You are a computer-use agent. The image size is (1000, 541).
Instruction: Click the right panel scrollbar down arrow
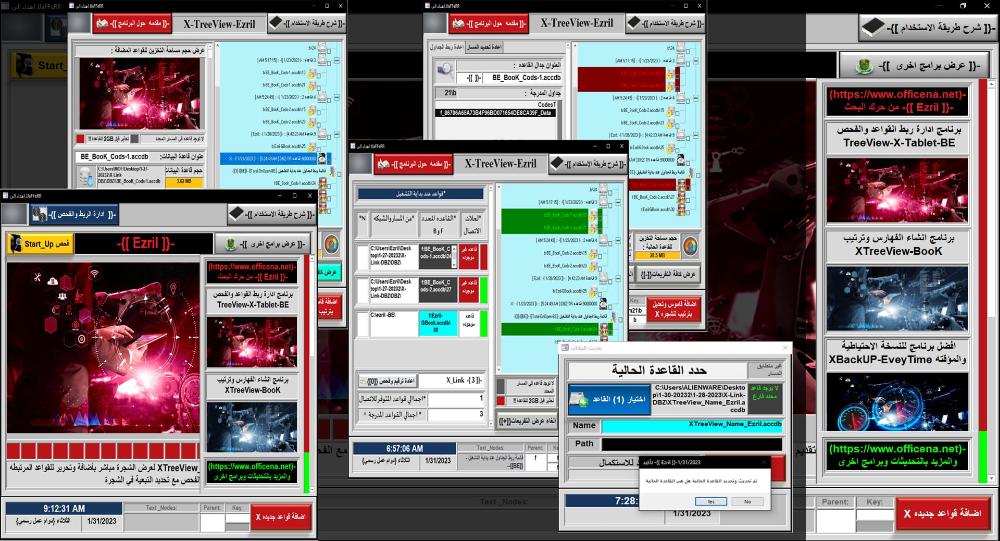[x=992, y=478]
